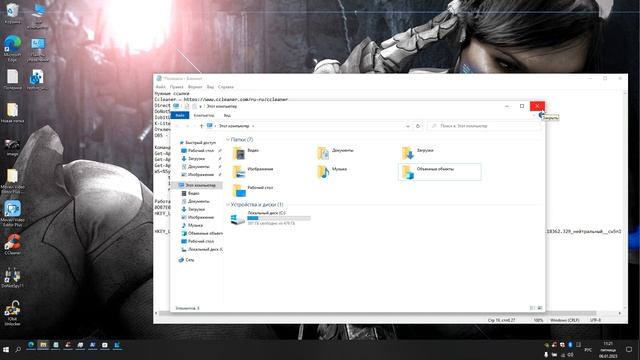Open the quick access toolbar dropdown arrow
640x360 pixels.
(200, 107)
